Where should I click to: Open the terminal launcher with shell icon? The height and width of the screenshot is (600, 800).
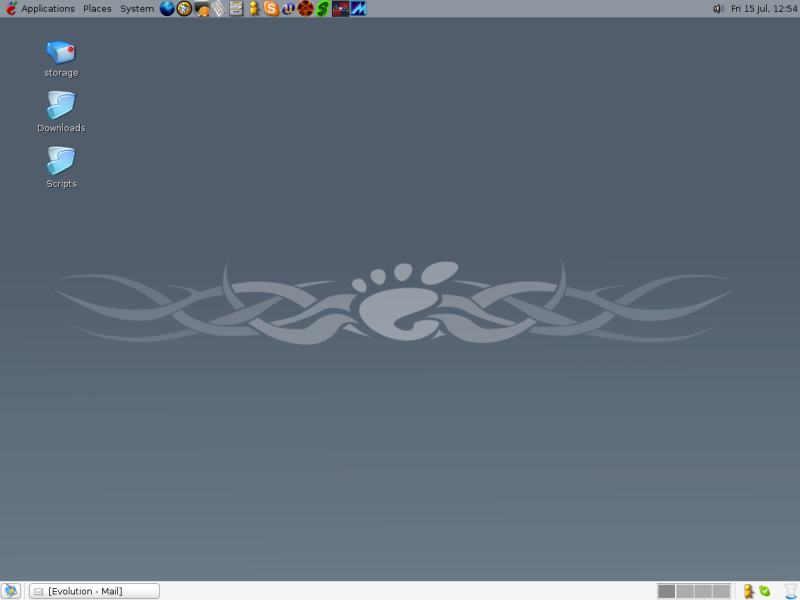coord(202,9)
